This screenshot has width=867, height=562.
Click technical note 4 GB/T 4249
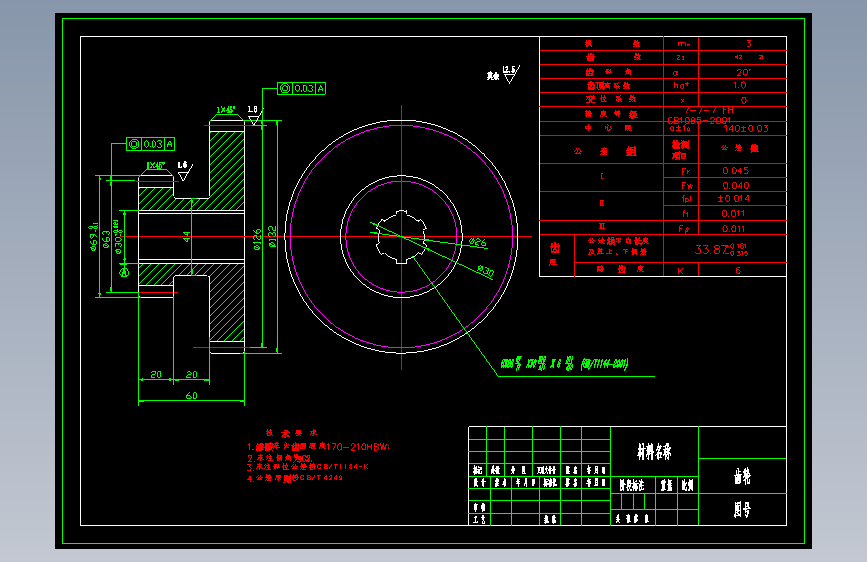(295, 477)
